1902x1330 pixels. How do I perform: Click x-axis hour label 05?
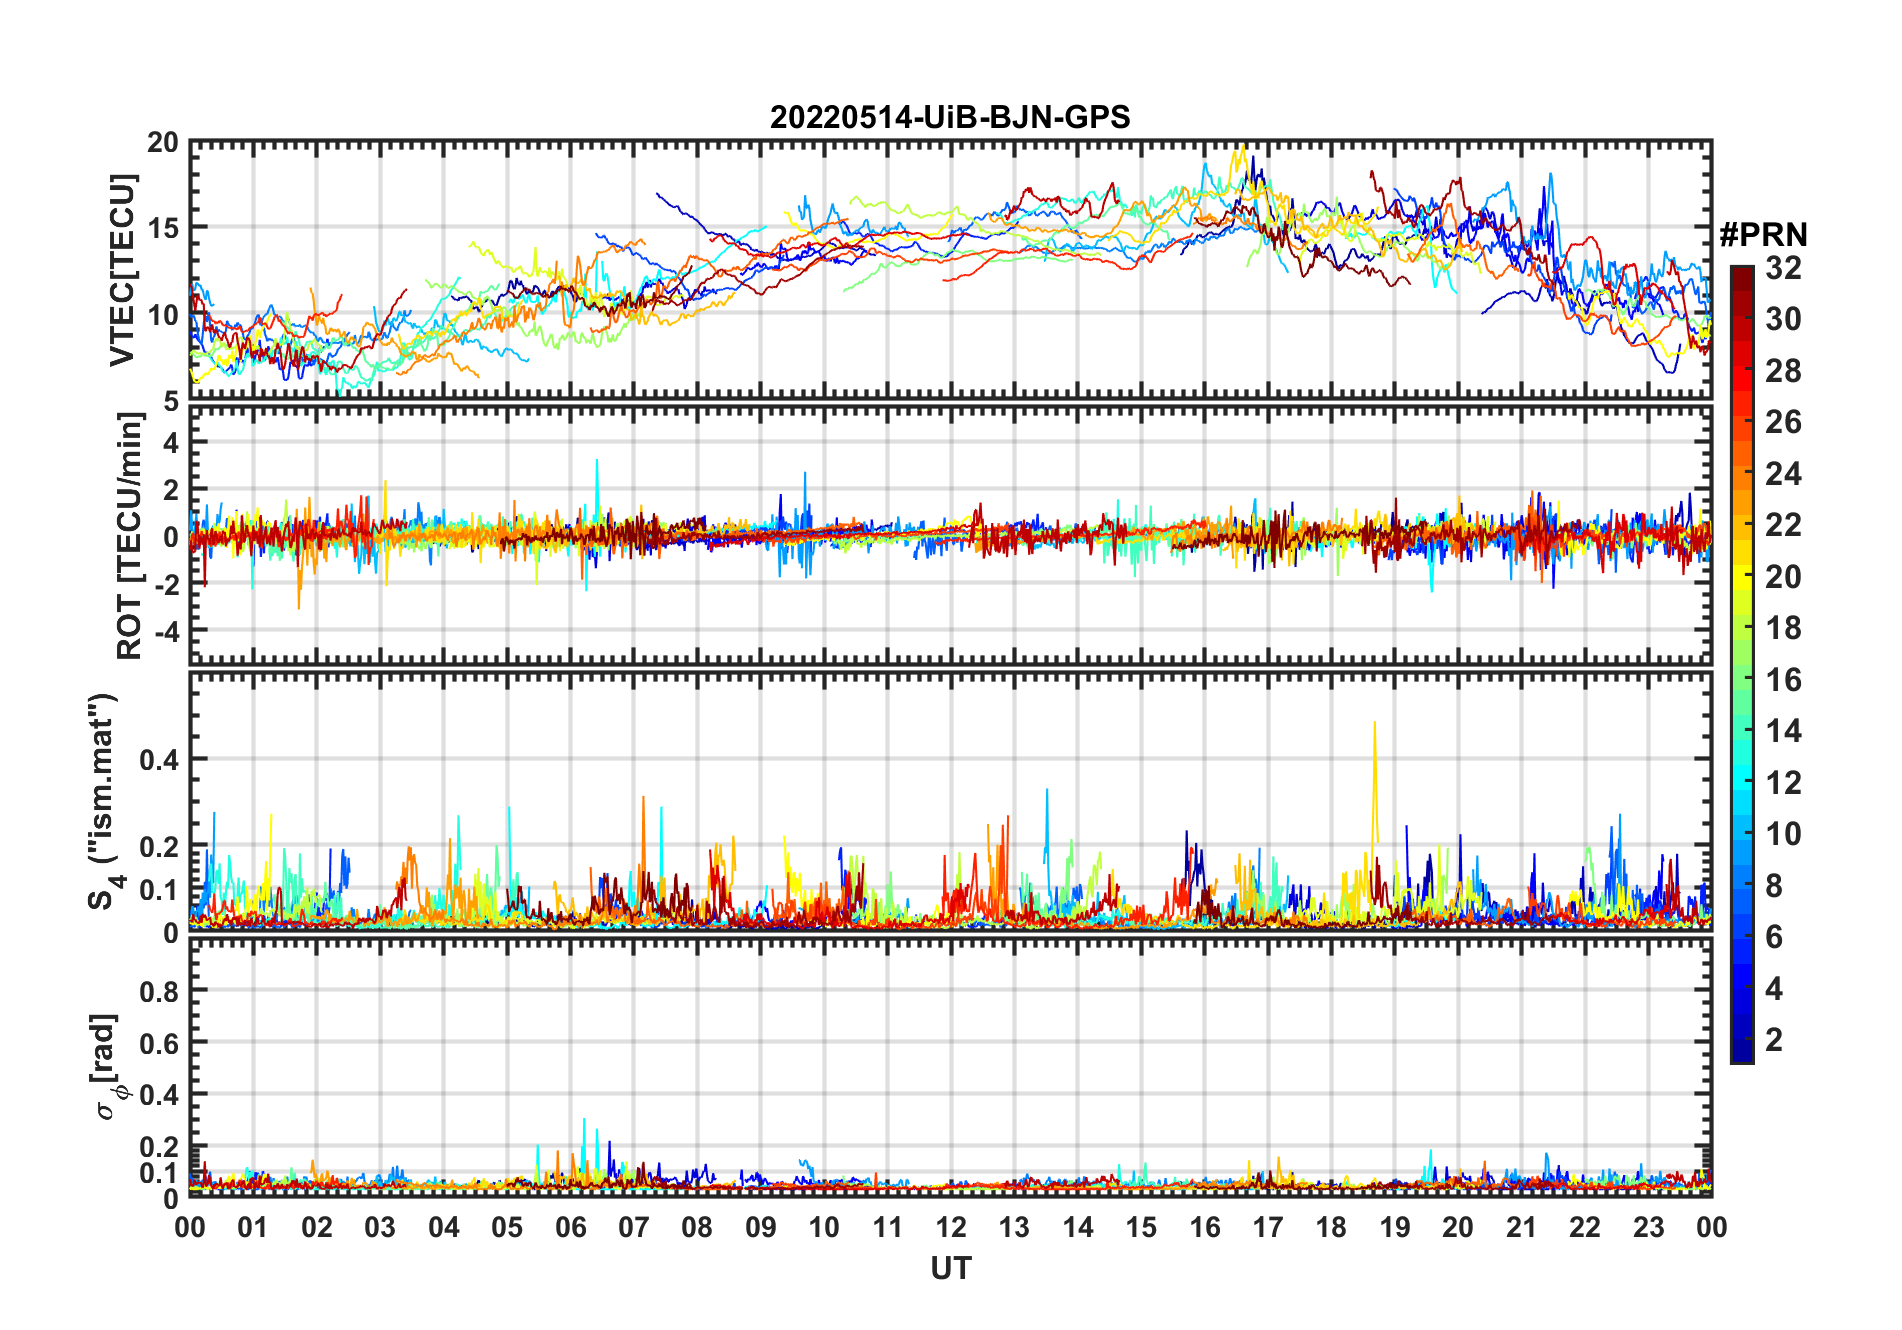click(507, 1228)
